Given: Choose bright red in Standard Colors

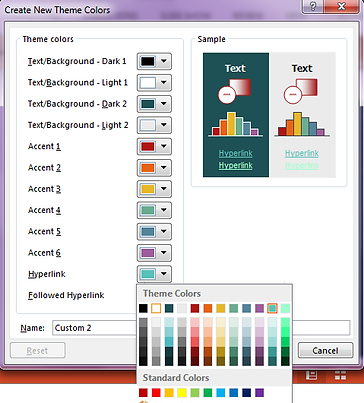Looking at the screenshot, I should coord(156,393).
